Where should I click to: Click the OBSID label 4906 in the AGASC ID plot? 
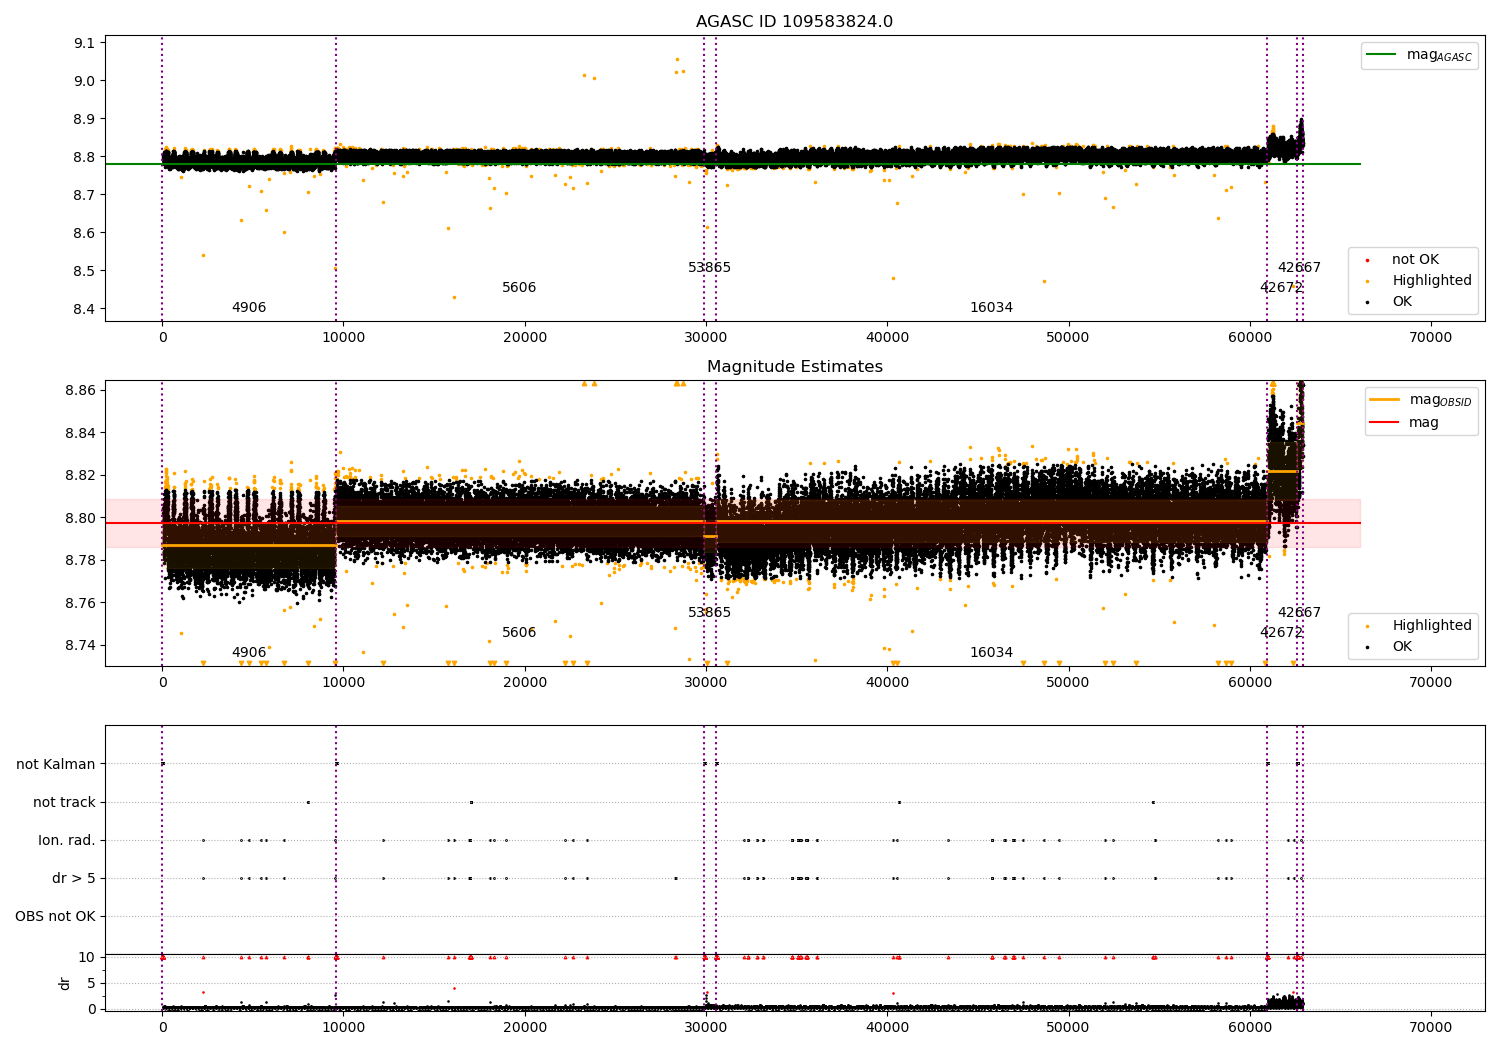point(249,308)
